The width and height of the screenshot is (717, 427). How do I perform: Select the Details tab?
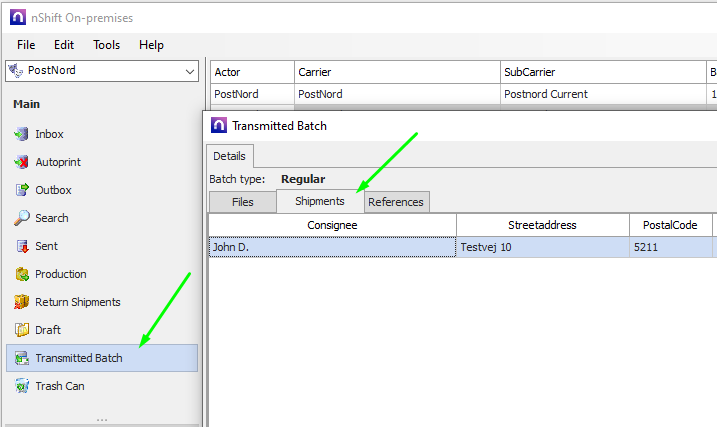point(230,157)
